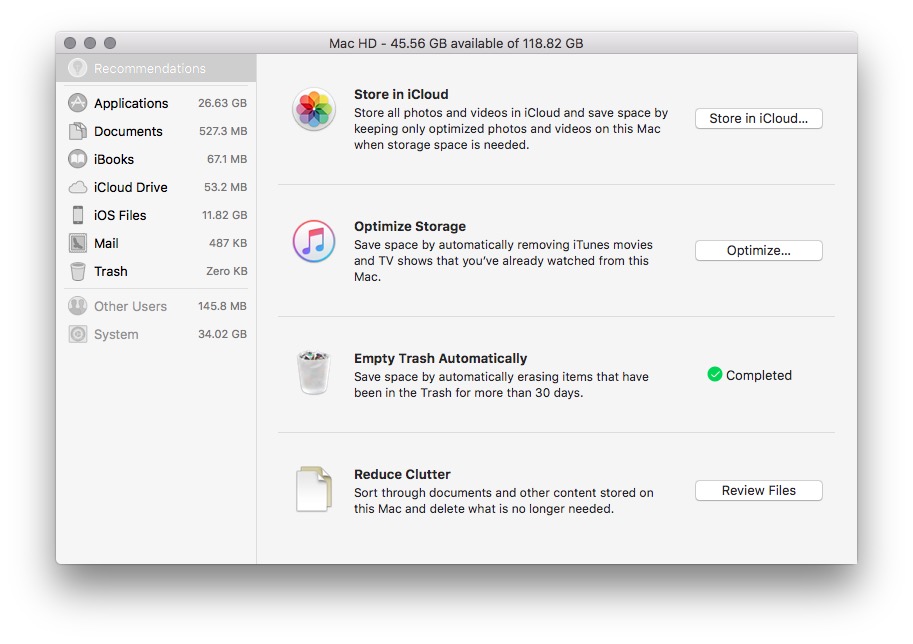Open the iBooks category label
This screenshot has height=644, width=913.
114,159
